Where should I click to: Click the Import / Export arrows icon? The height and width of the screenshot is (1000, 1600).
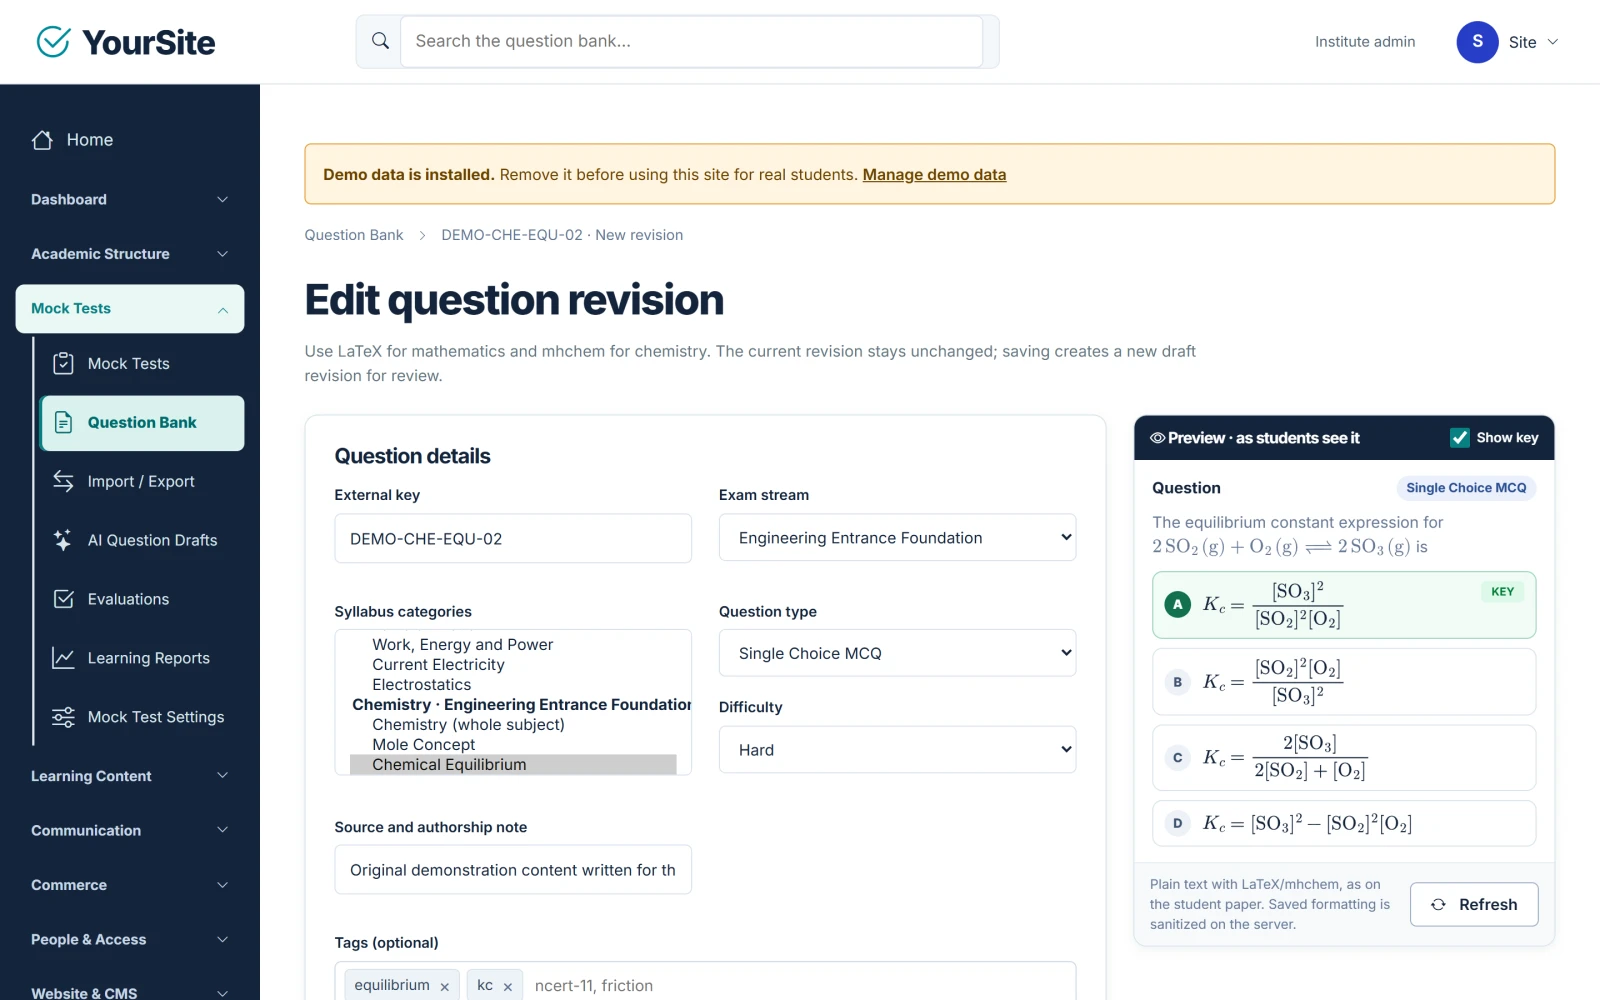click(x=63, y=481)
